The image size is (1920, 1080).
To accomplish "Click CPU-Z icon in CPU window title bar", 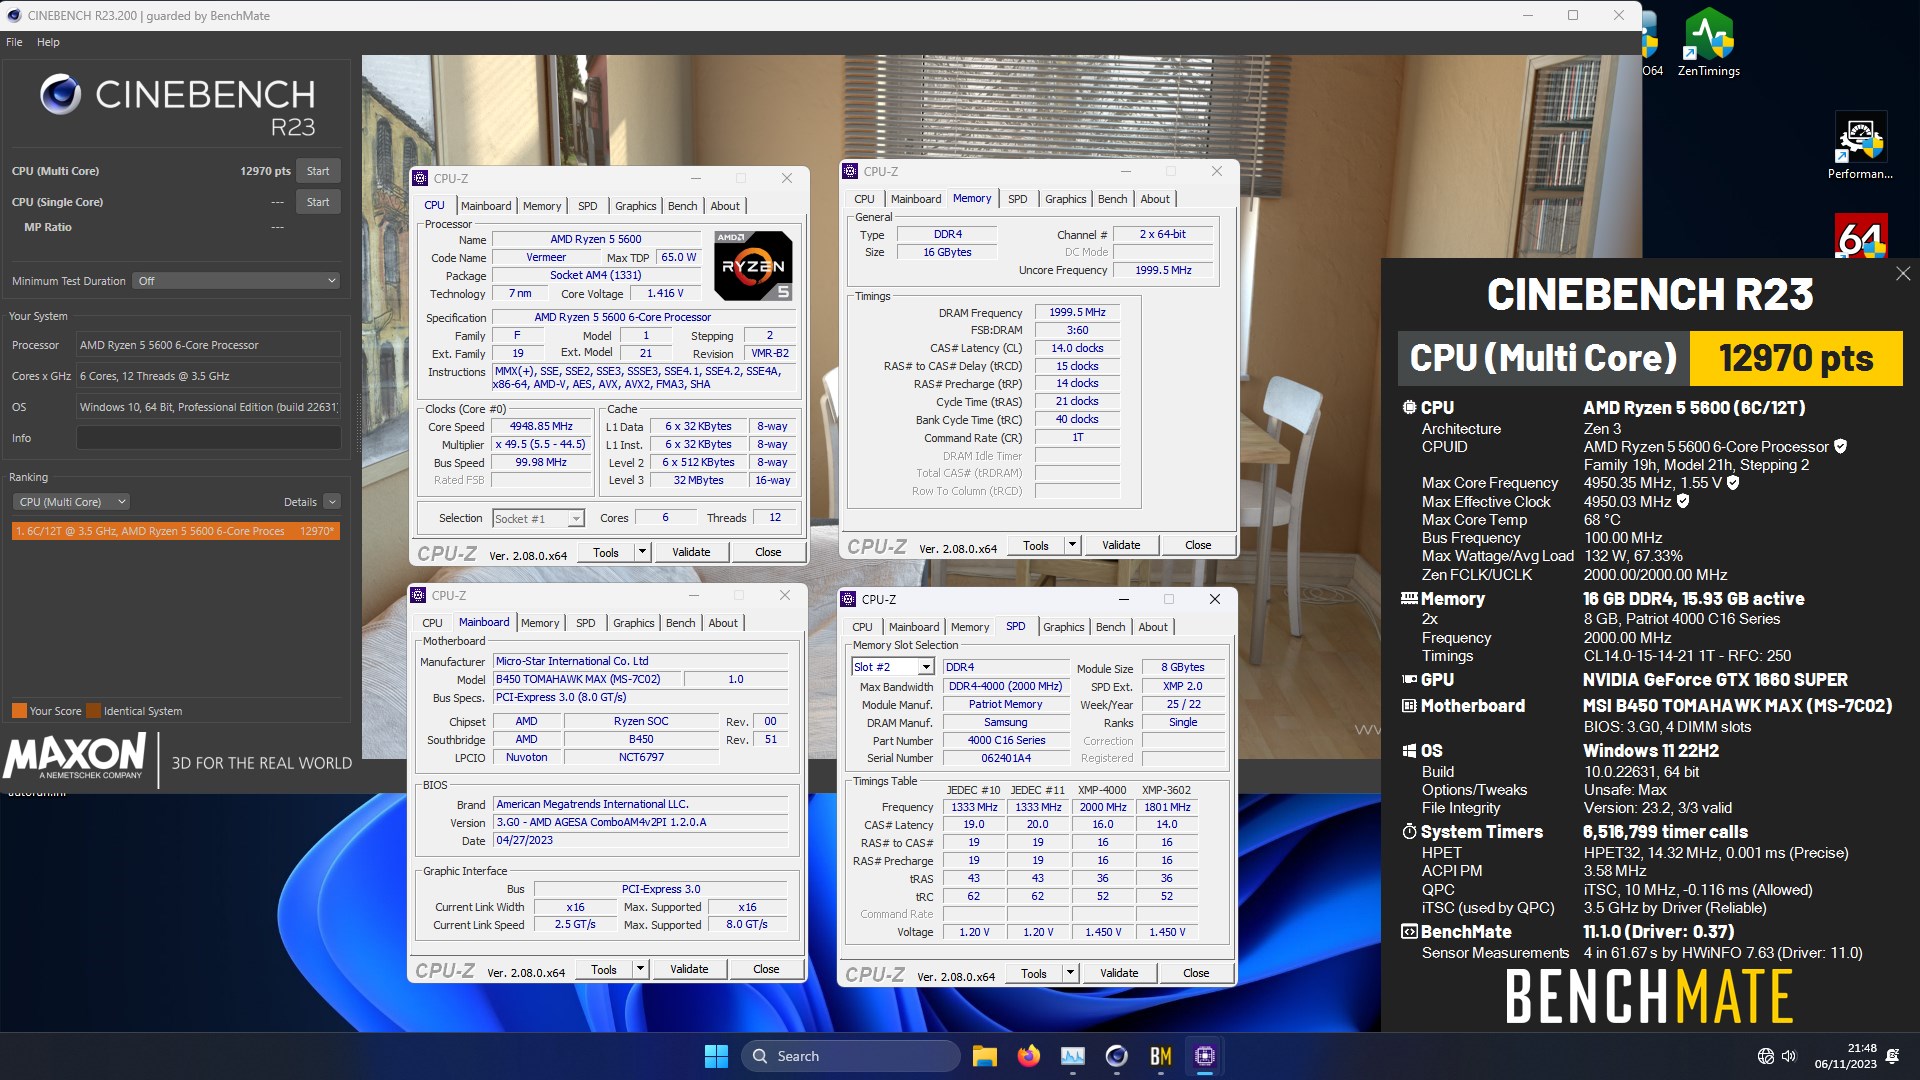I will click(420, 178).
